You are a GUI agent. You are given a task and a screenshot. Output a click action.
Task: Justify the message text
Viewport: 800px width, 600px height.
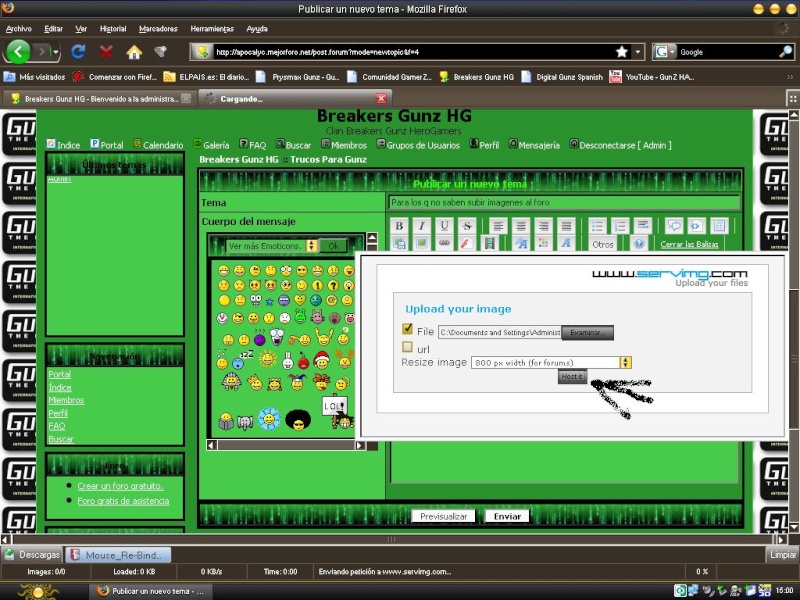point(566,226)
